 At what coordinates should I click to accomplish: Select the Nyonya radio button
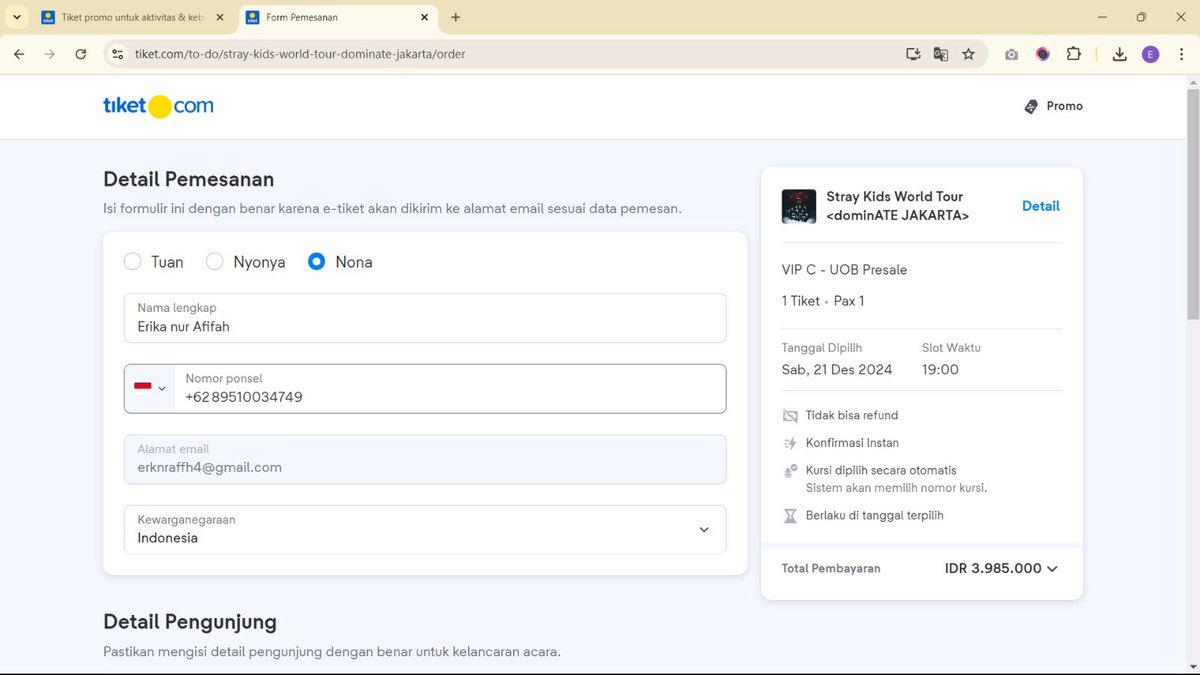point(214,262)
